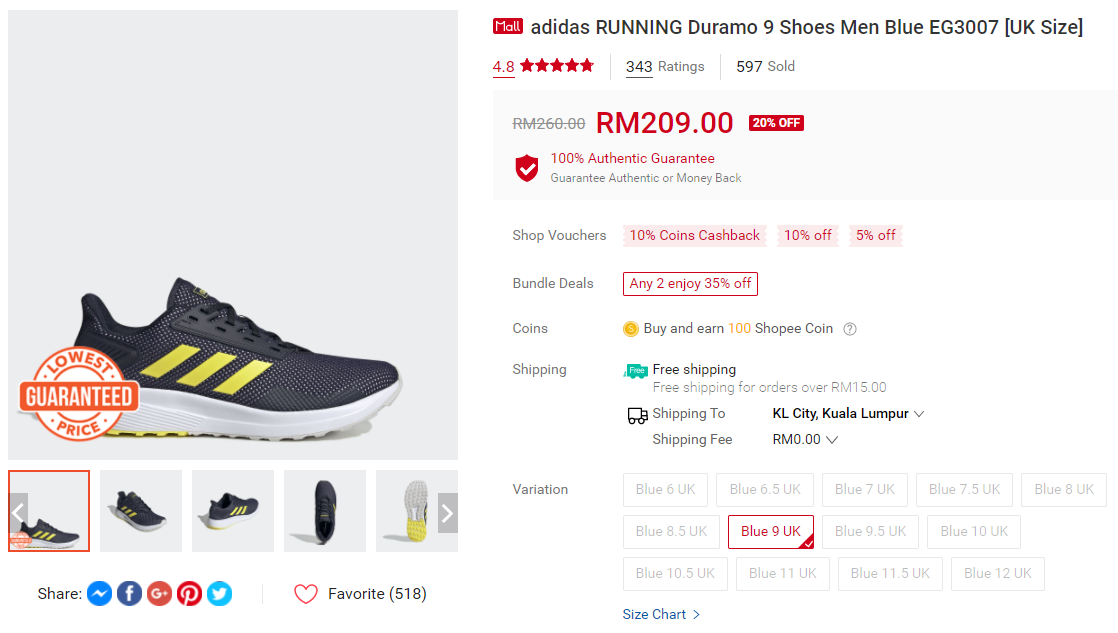The width and height of the screenshot is (1118, 633).
Task: Click the Shopee Coin help question icon
Action: (x=850, y=329)
